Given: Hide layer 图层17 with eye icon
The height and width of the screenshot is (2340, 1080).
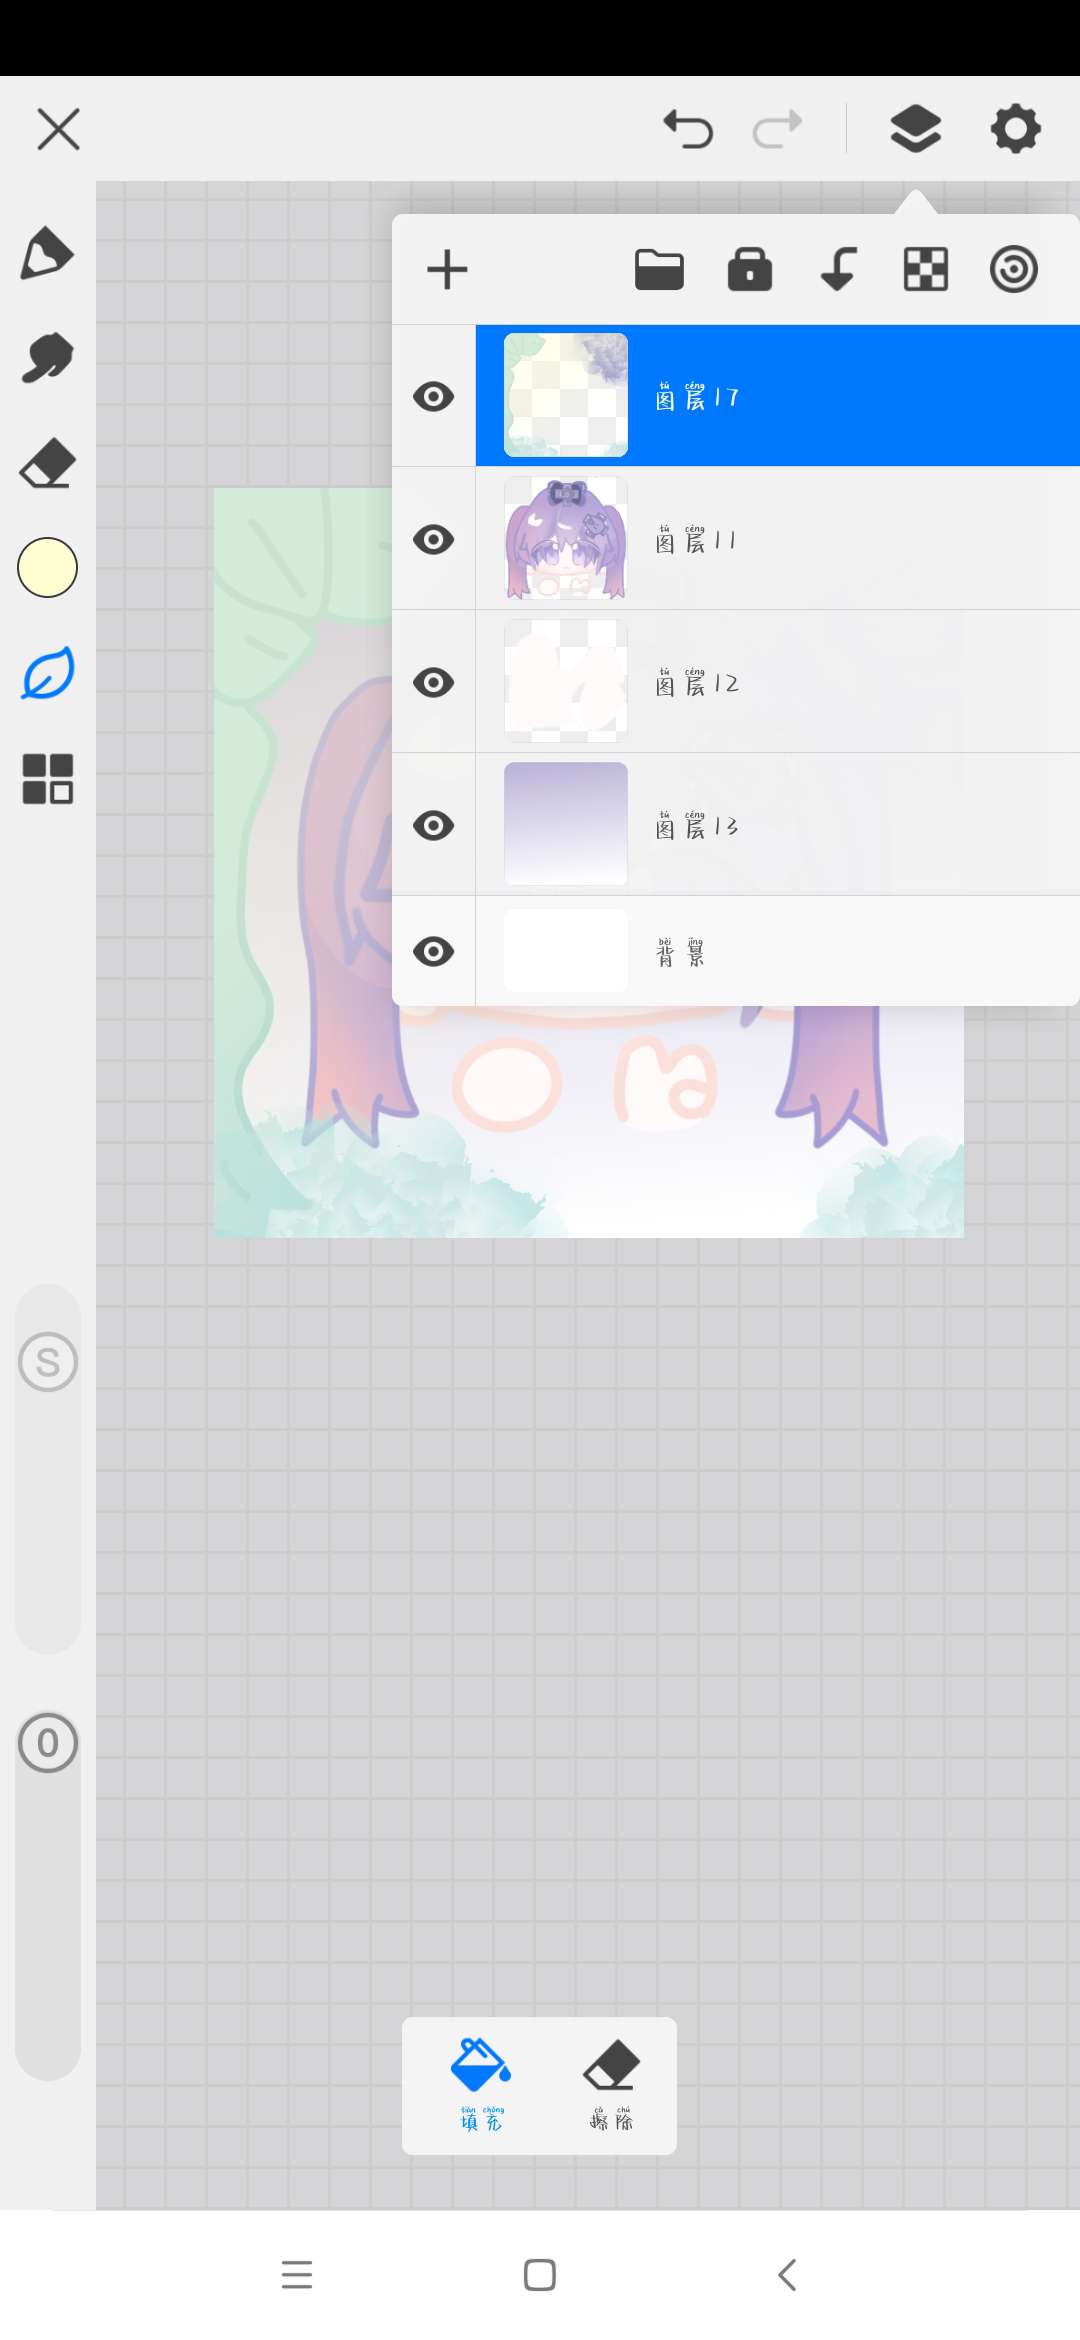Looking at the screenshot, I should [x=433, y=397].
